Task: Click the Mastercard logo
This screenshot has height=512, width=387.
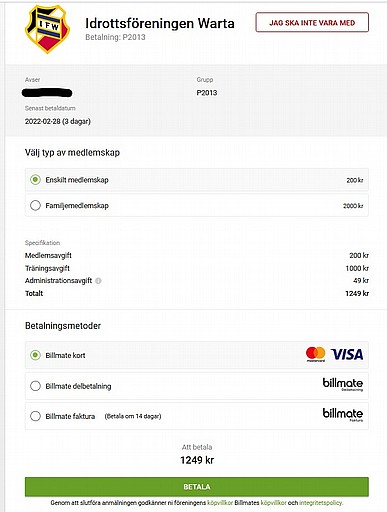Action: (x=315, y=354)
